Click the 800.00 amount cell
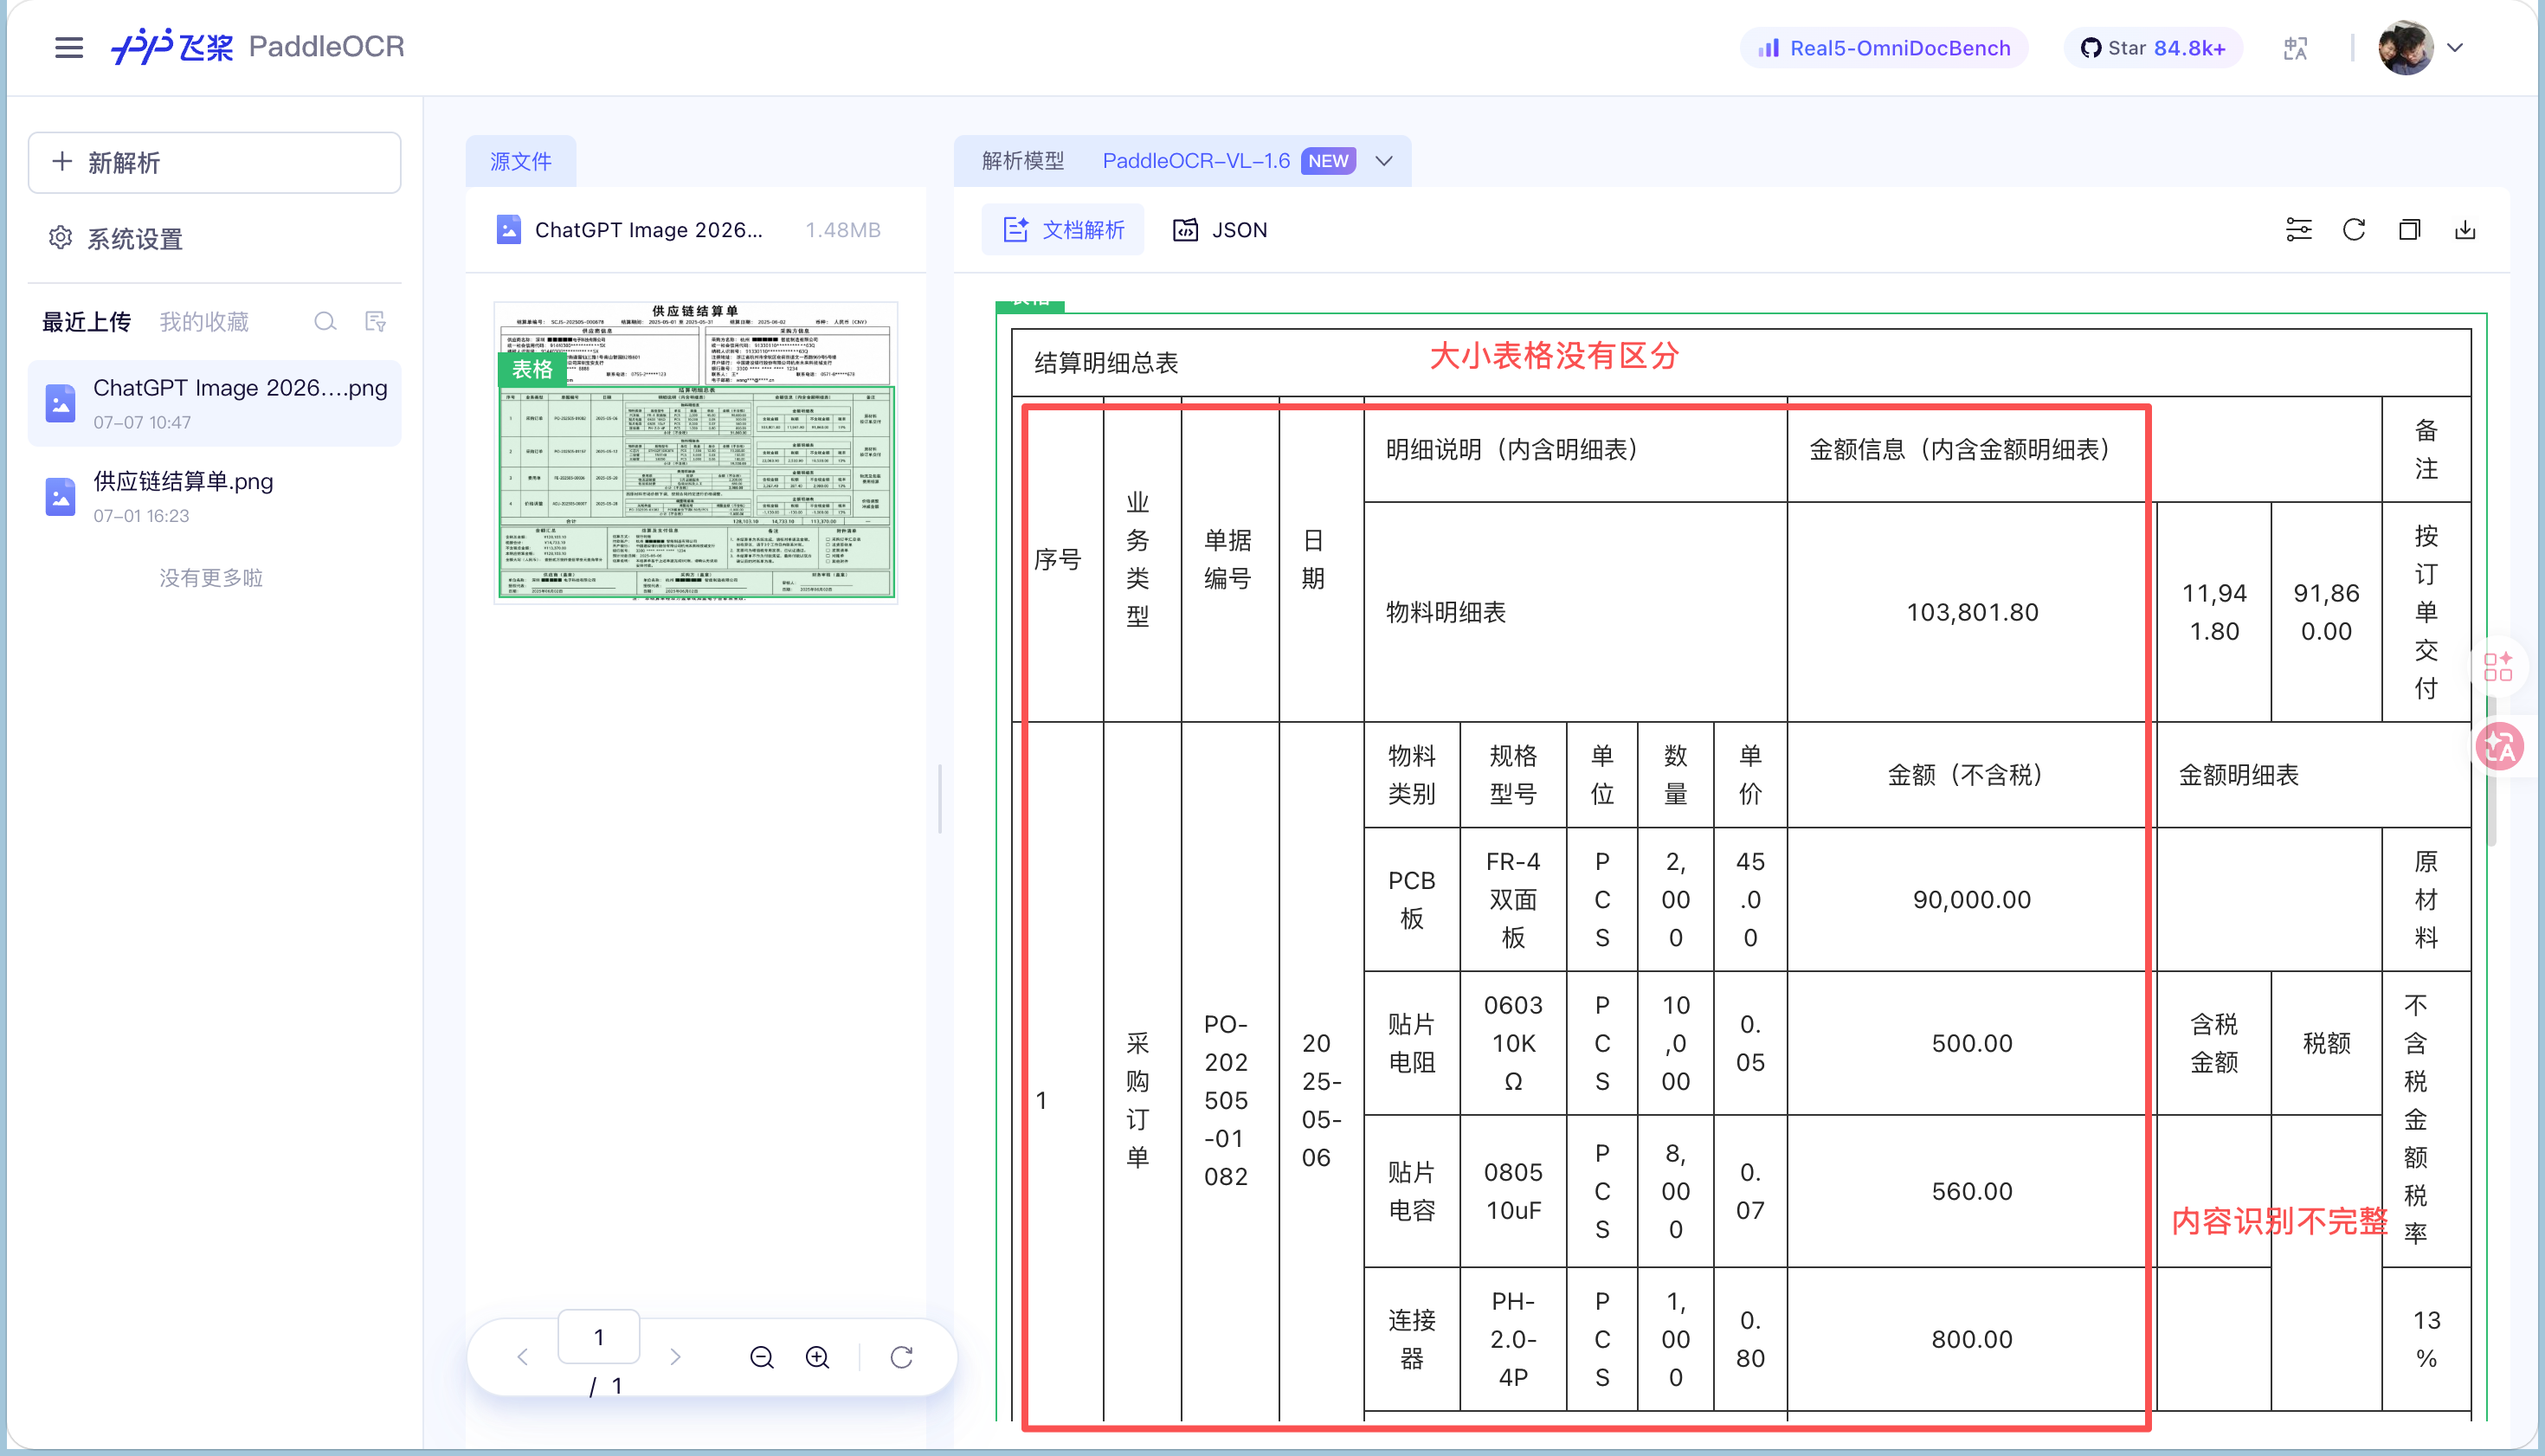 pyautogui.click(x=1972, y=1339)
